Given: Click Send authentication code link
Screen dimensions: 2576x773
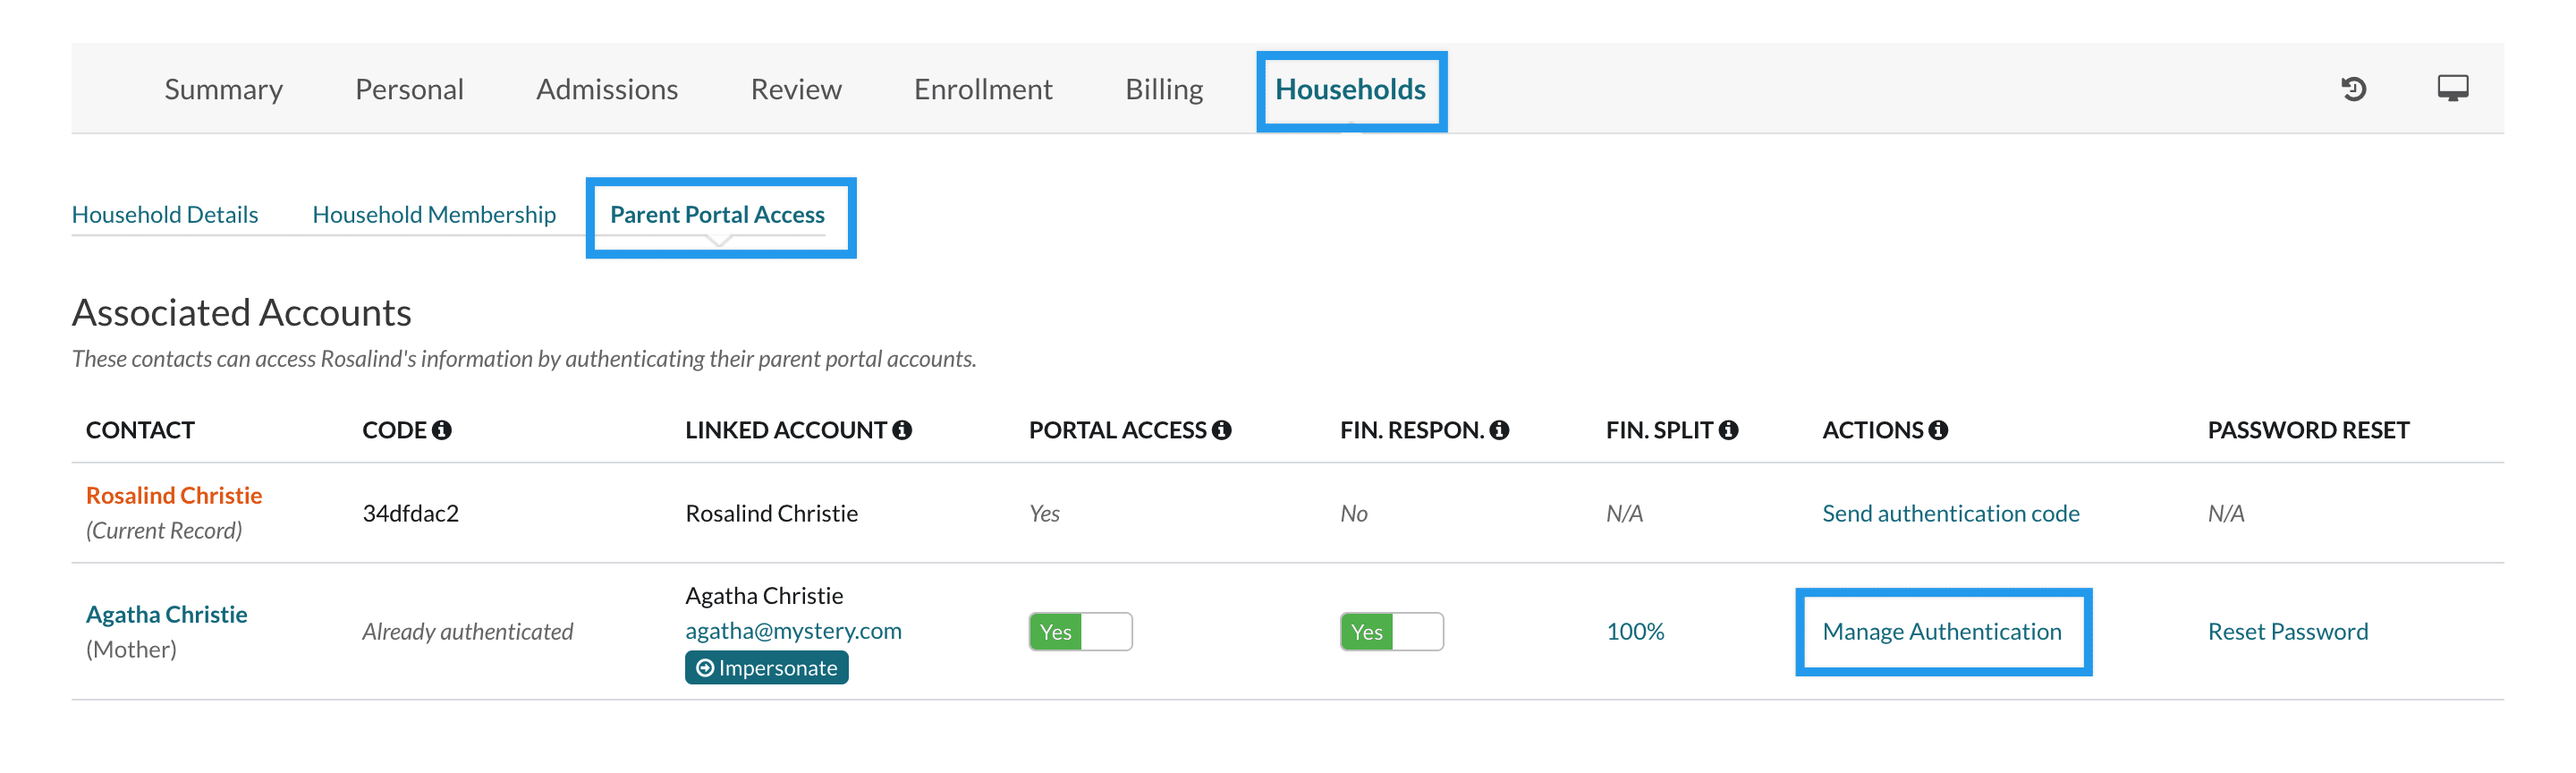Looking at the screenshot, I should (1950, 514).
